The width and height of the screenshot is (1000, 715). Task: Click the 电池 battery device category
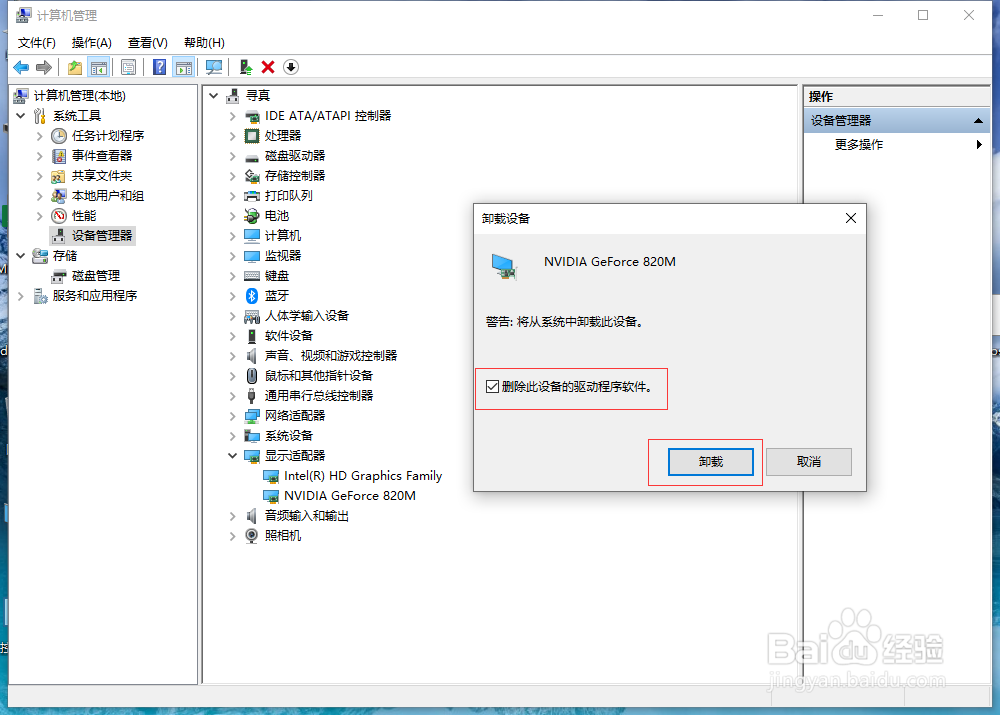(277, 216)
